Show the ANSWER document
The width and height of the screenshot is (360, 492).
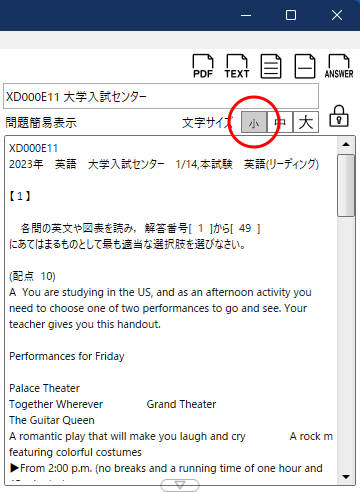point(339,66)
